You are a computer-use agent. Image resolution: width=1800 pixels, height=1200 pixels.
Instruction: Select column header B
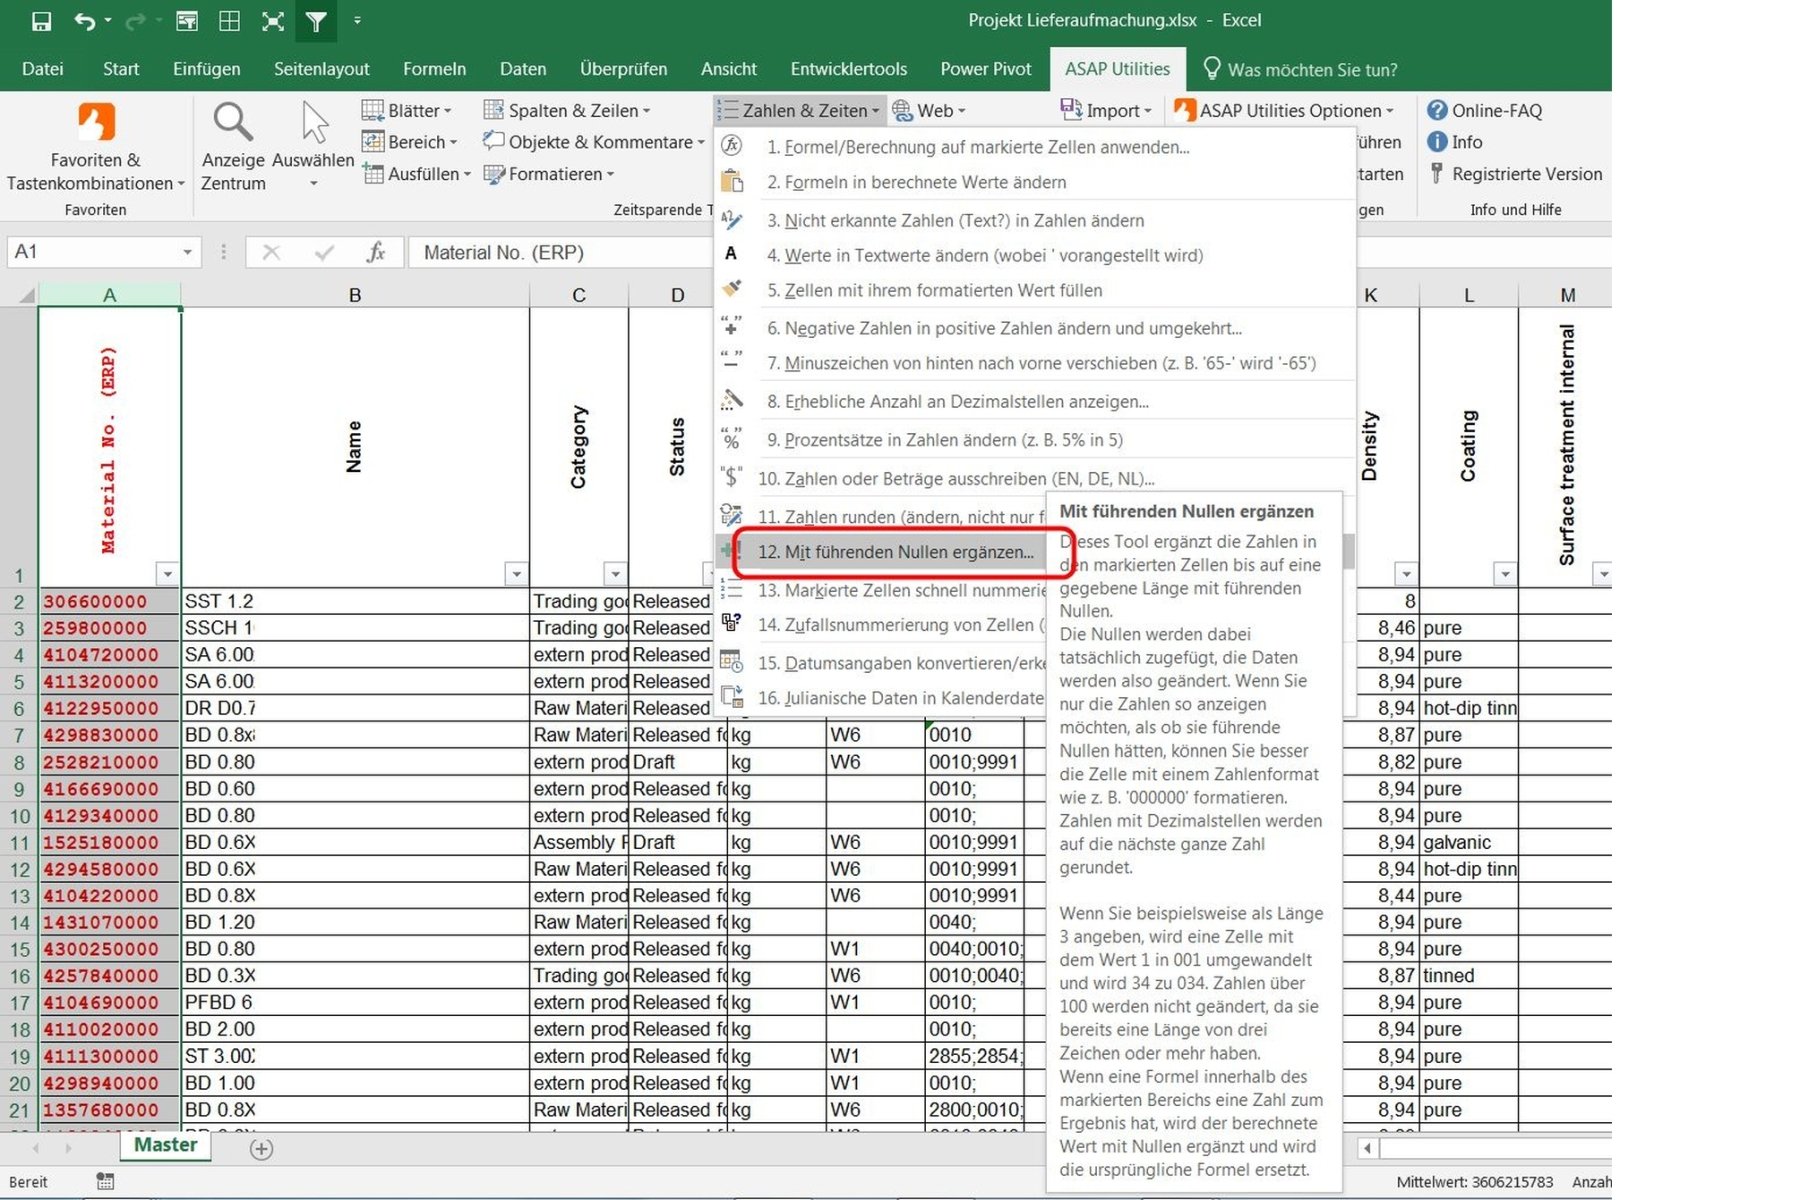(x=355, y=295)
